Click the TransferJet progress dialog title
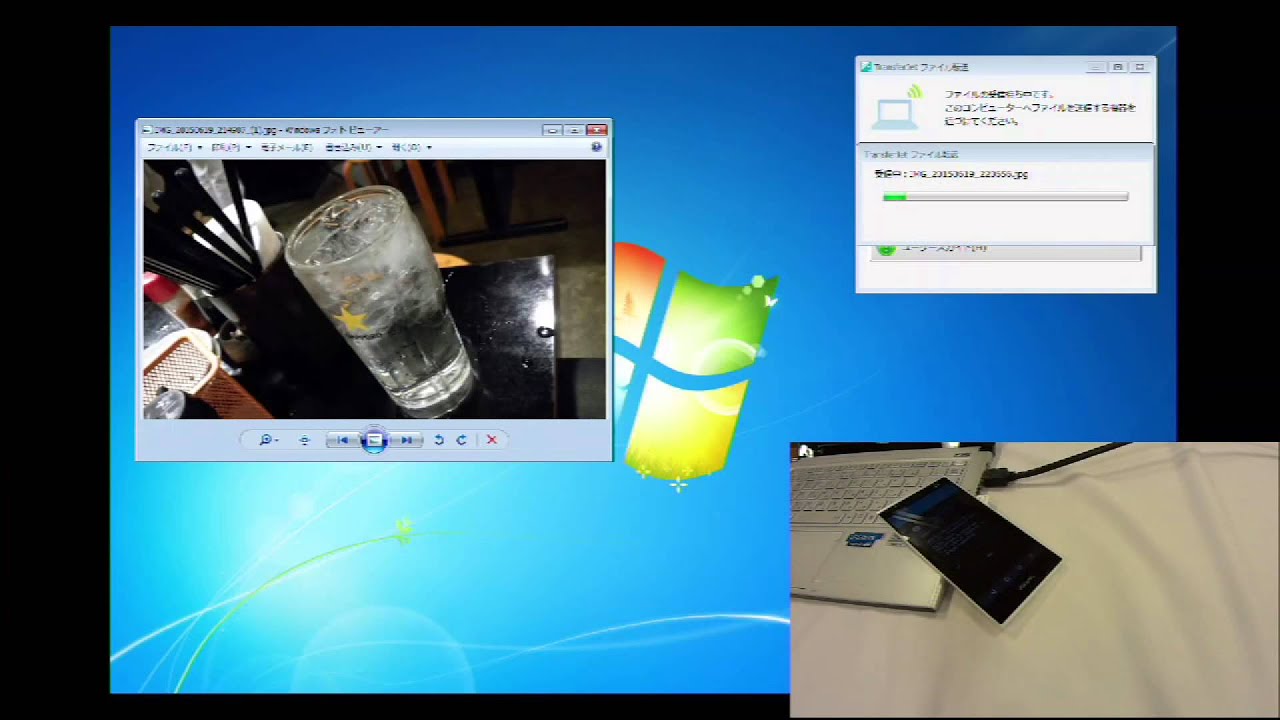The image size is (1280, 720). (911, 154)
